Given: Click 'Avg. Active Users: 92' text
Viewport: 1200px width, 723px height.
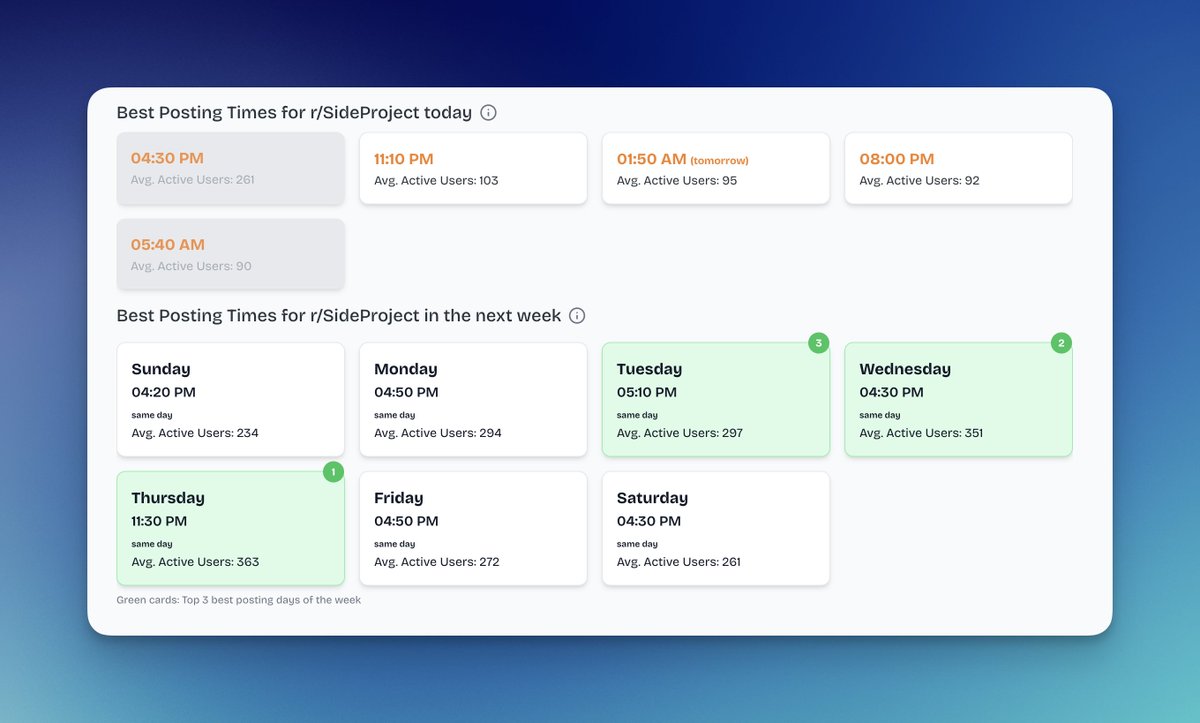Looking at the screenshot, I should 920,181.
